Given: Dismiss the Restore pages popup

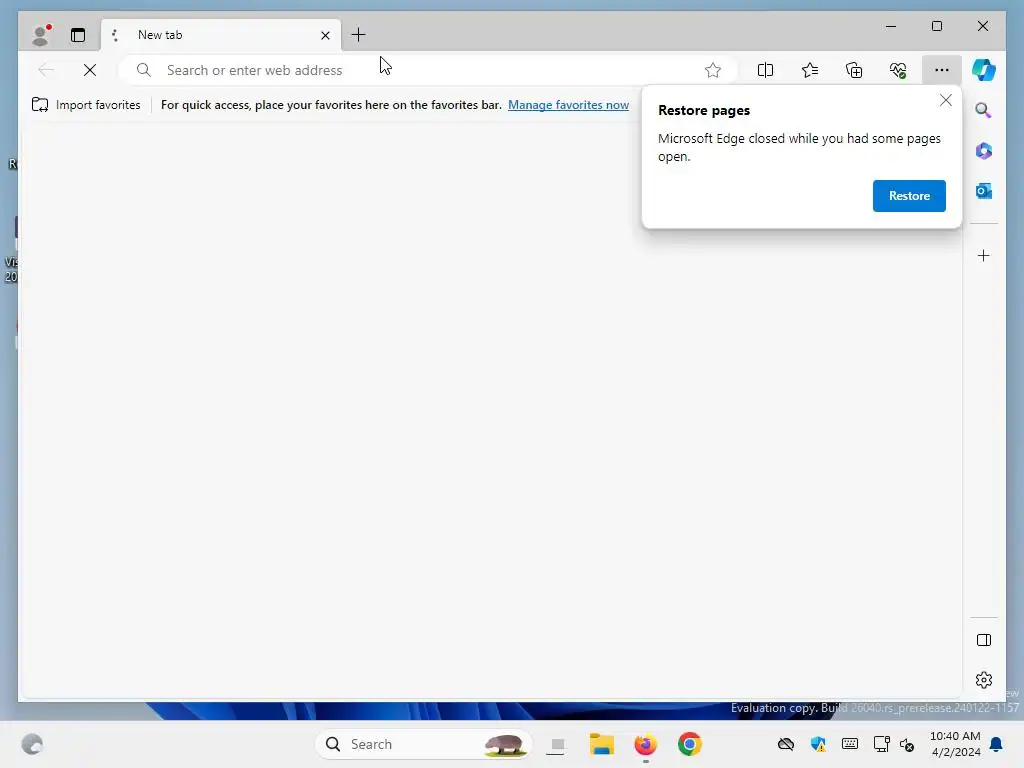Looking at the screenshot, I should [x=946, y=101].
